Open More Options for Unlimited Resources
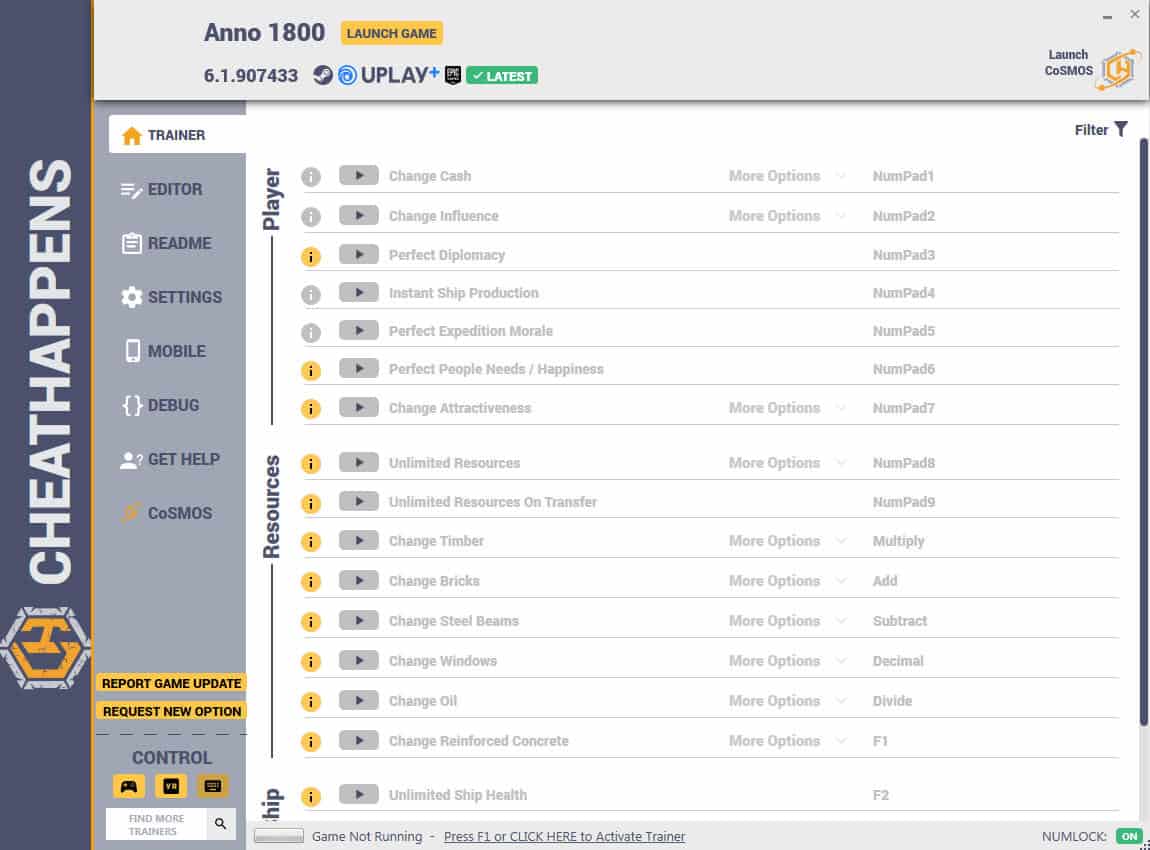 click(787, 463)
